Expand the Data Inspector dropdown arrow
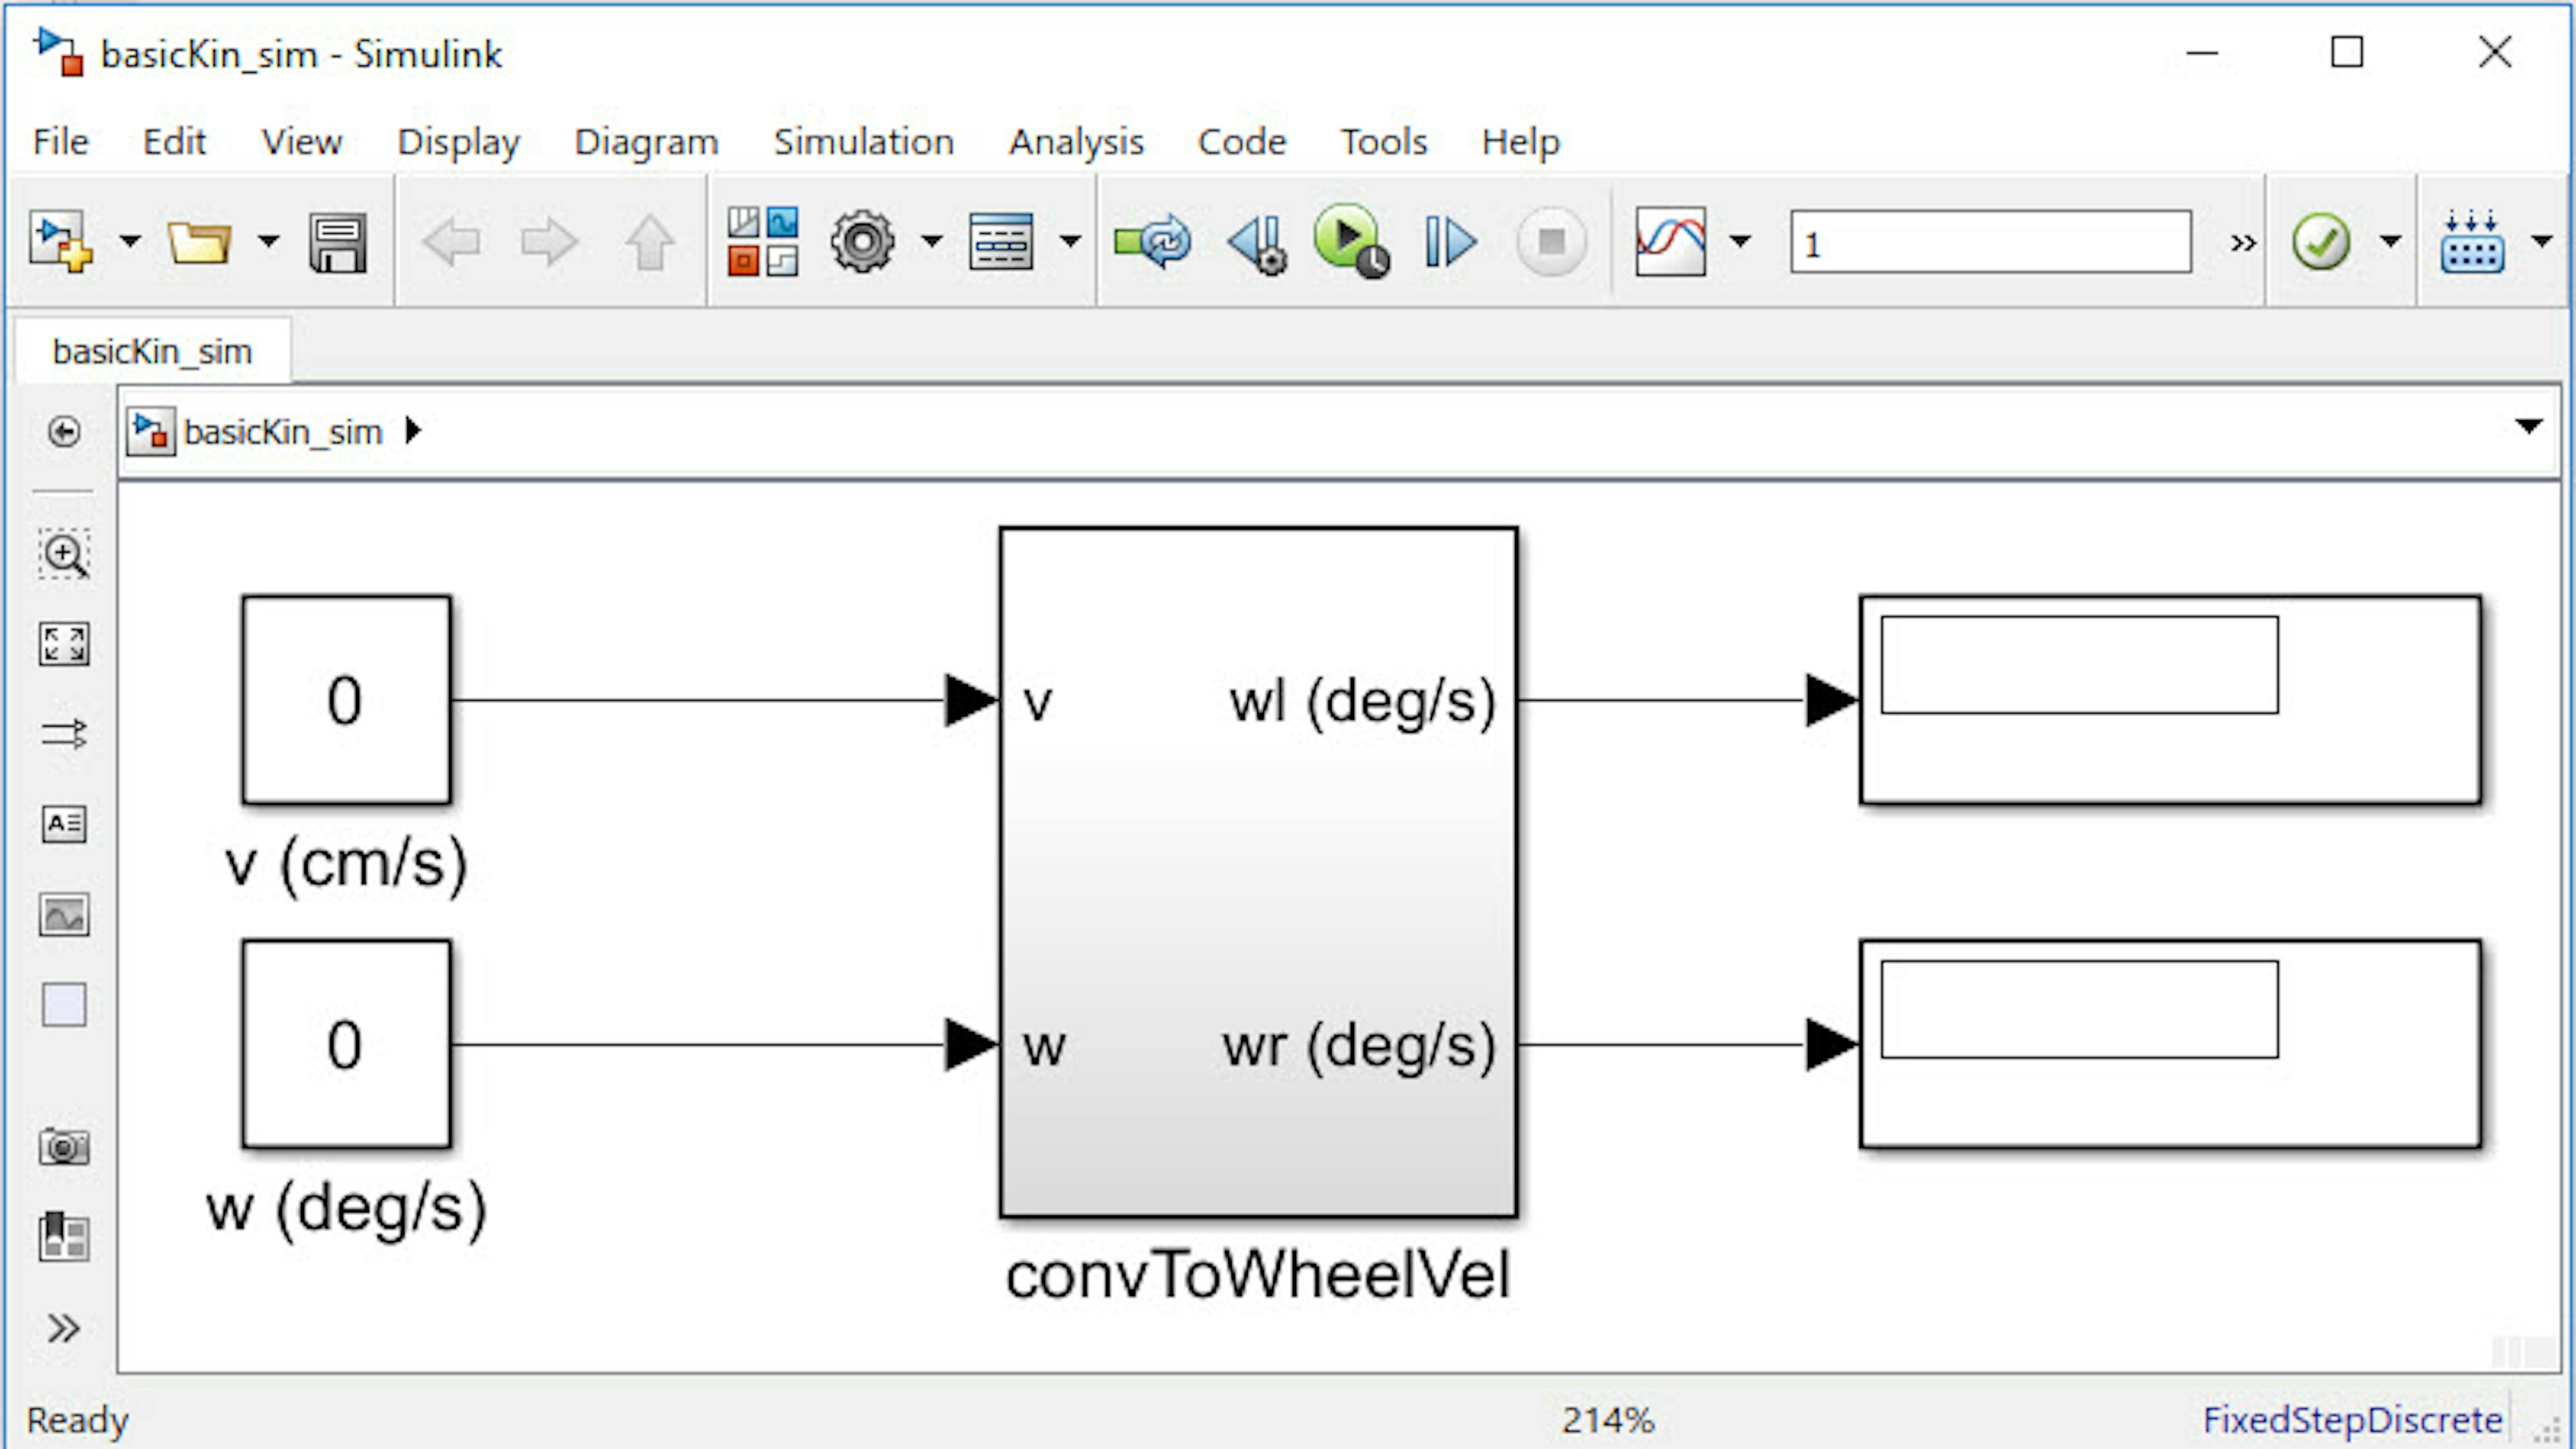Image resolution: width=2576 pixels, height=1449 pixels. [x=1740, y=241]
